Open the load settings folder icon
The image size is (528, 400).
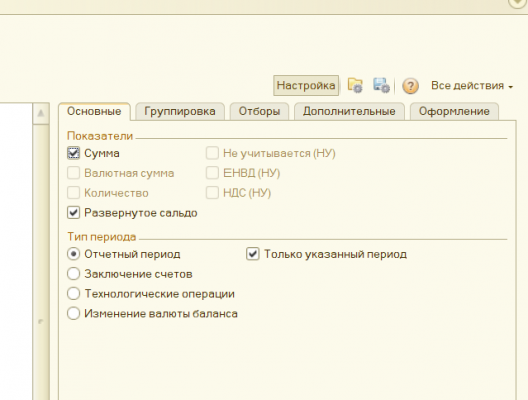[355, 86]
